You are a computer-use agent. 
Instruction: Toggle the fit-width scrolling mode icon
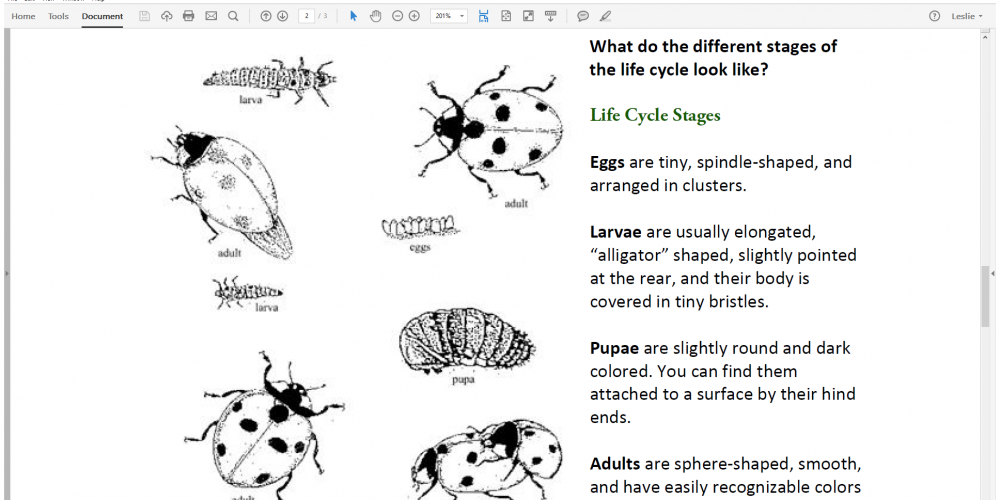484,16
